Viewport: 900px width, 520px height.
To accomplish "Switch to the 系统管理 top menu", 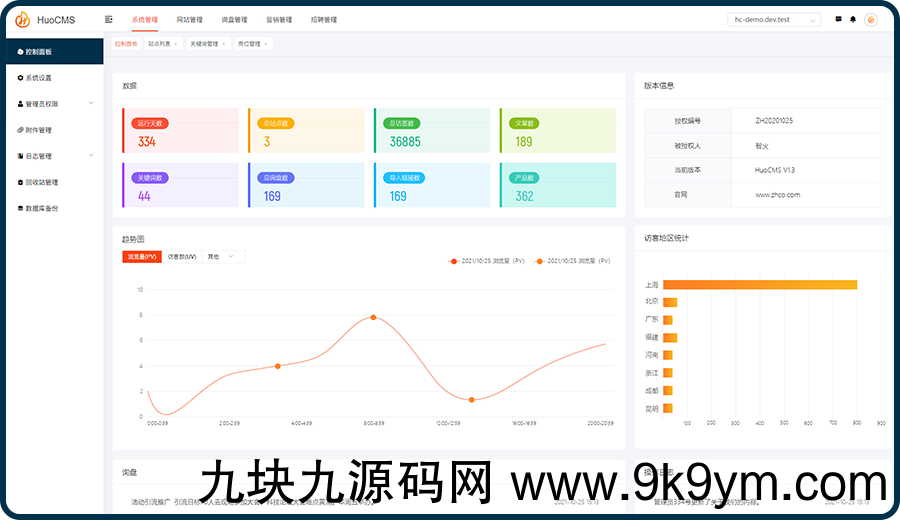I will (x=145, y=20).
